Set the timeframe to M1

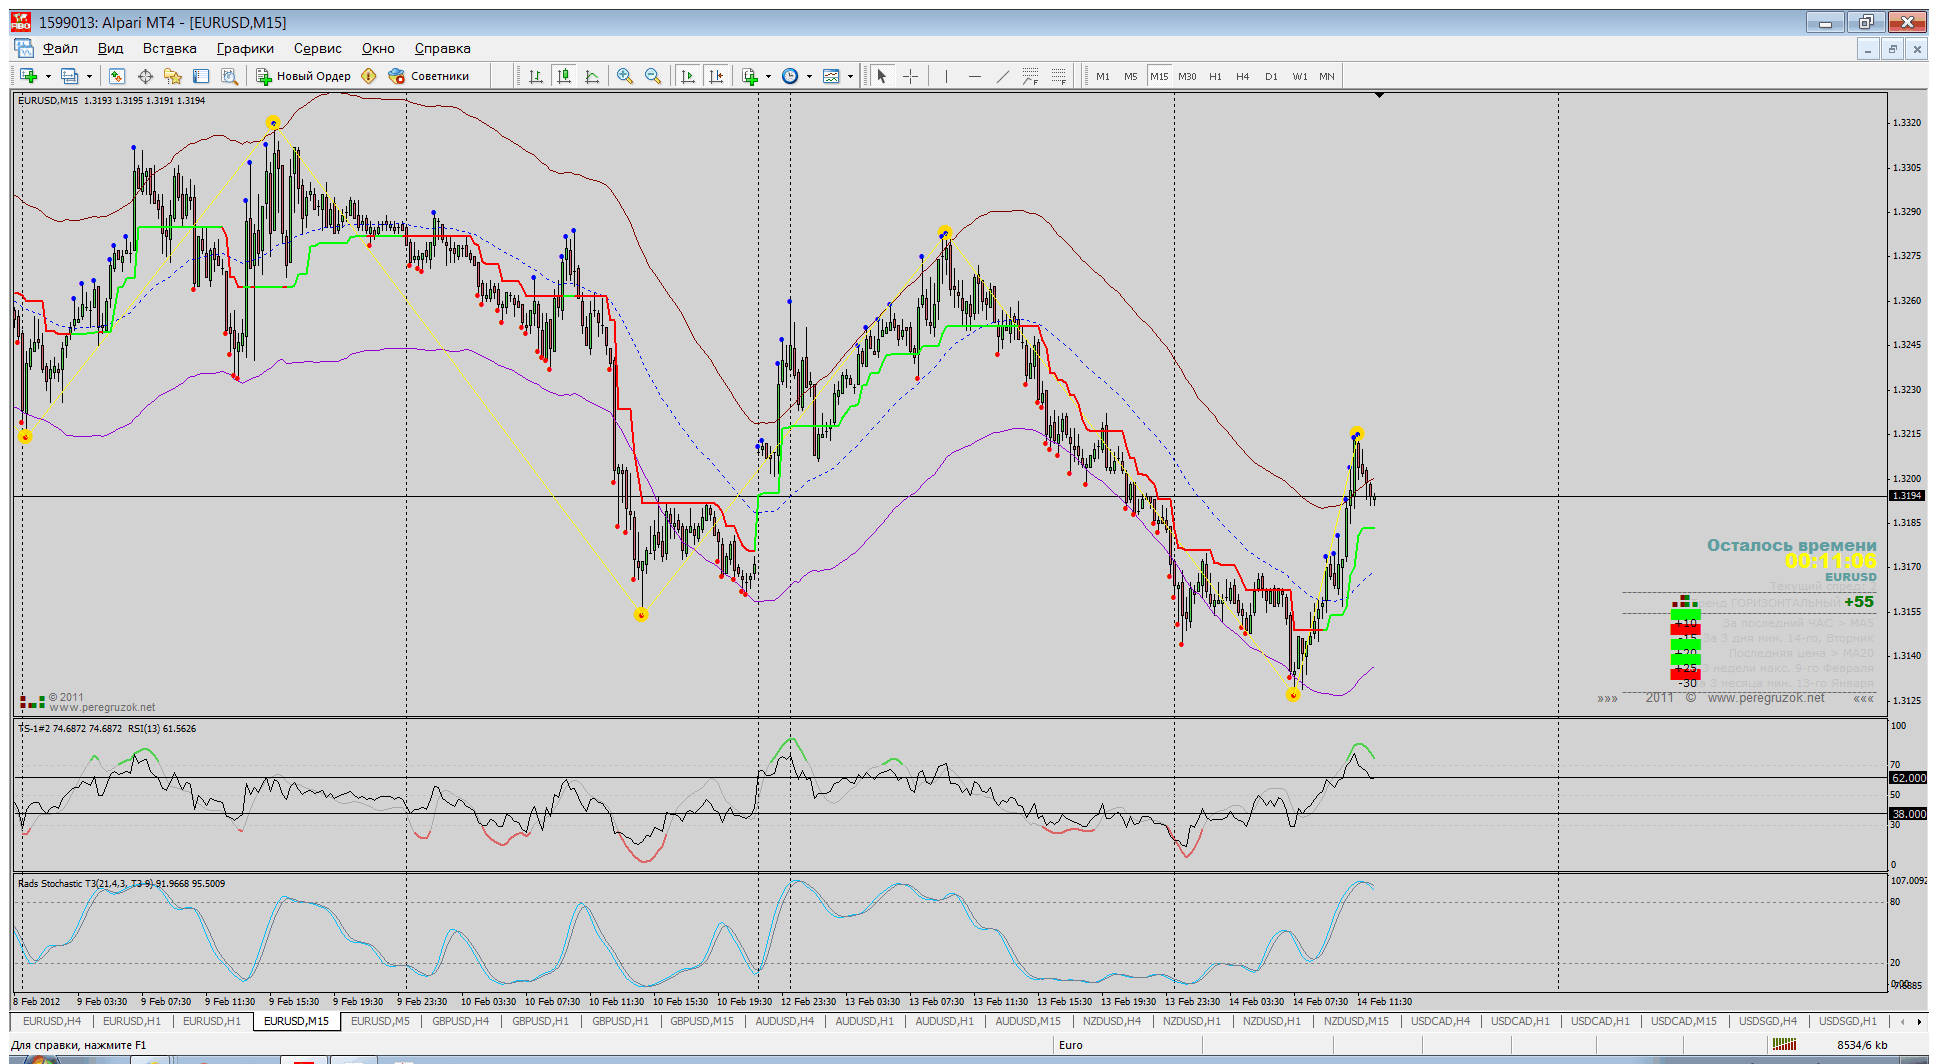click(1103, 76)
